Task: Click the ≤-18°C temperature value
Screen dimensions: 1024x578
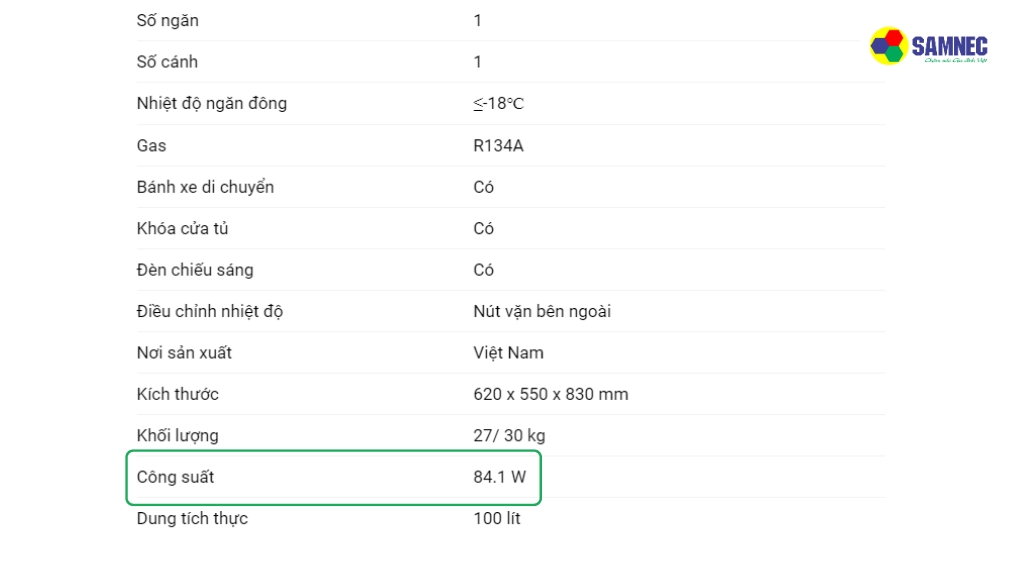Action: (498, 103)
